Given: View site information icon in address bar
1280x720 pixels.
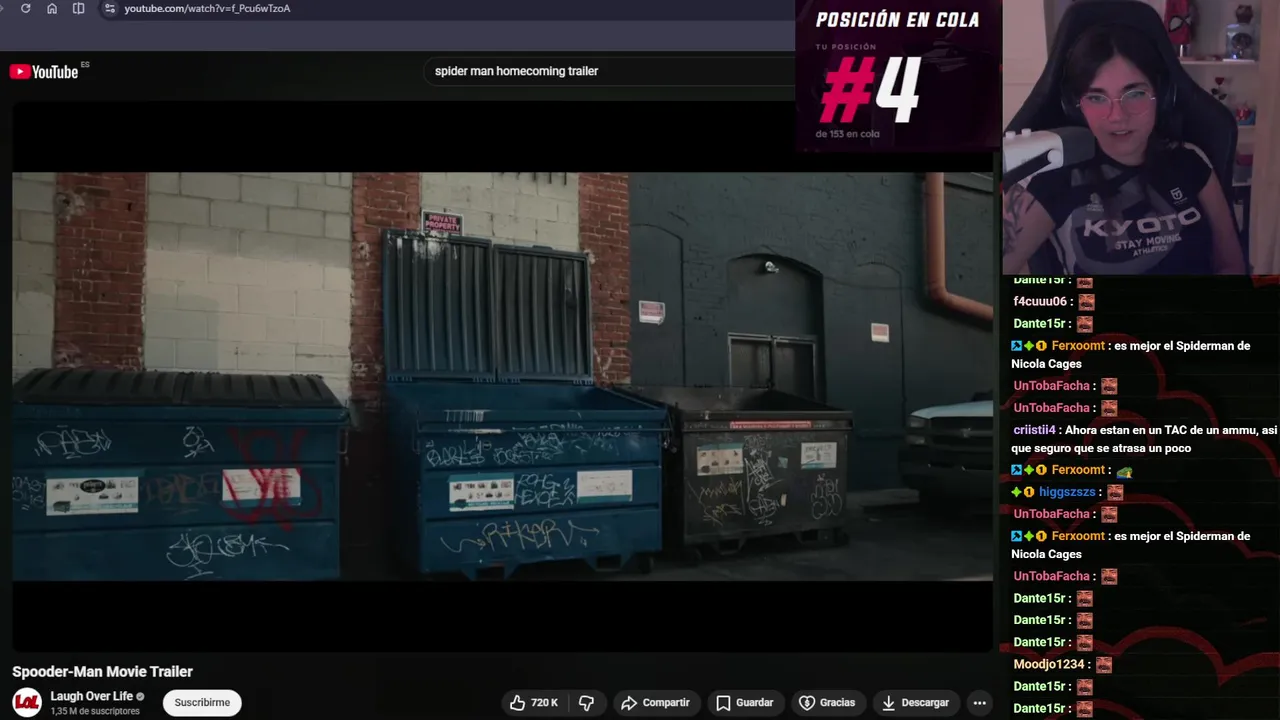Looking at the screenshot, I should (x=110, y=8).
